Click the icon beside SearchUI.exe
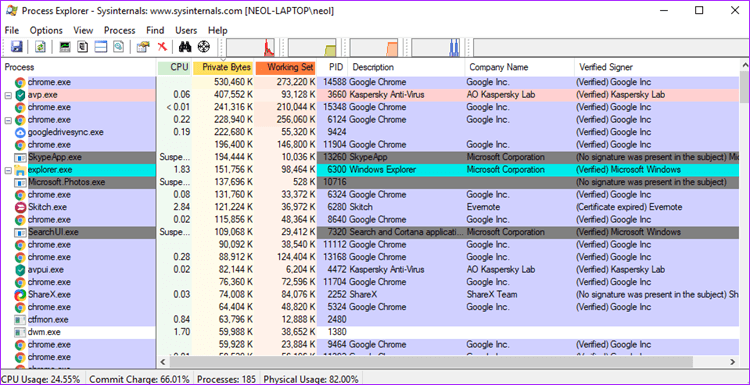 (x=20, y=232)
